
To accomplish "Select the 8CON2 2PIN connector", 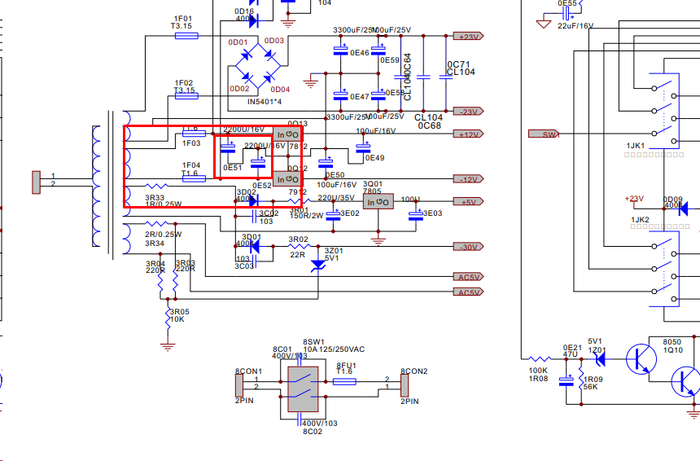I will point(404,386).
